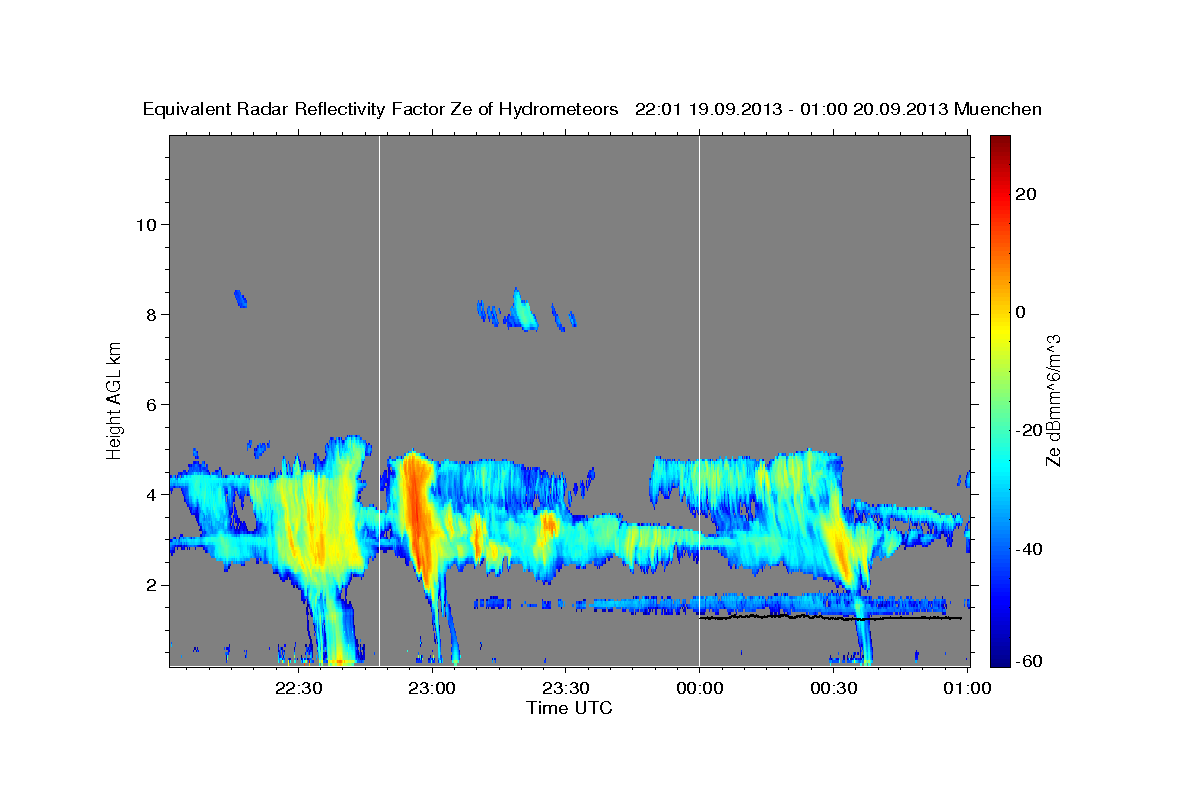Click the '23:30' time tick label
The height and width of the screenshot is (800, 1200).
point(565,688)
